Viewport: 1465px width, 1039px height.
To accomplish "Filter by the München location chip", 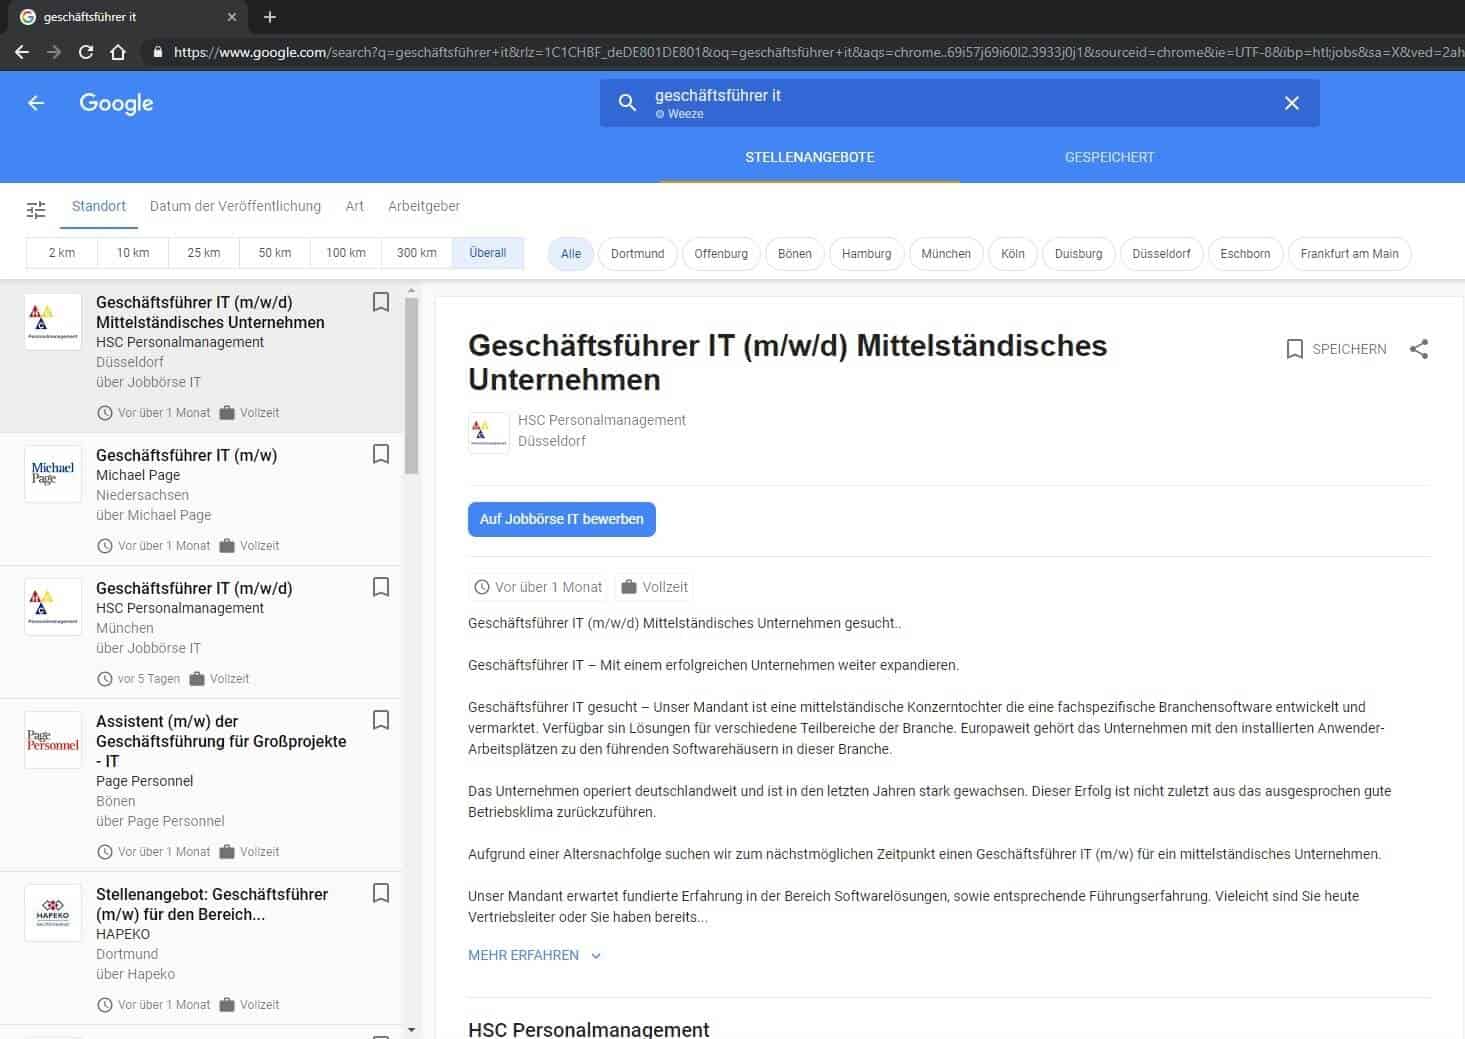I will tap(946, 254).
